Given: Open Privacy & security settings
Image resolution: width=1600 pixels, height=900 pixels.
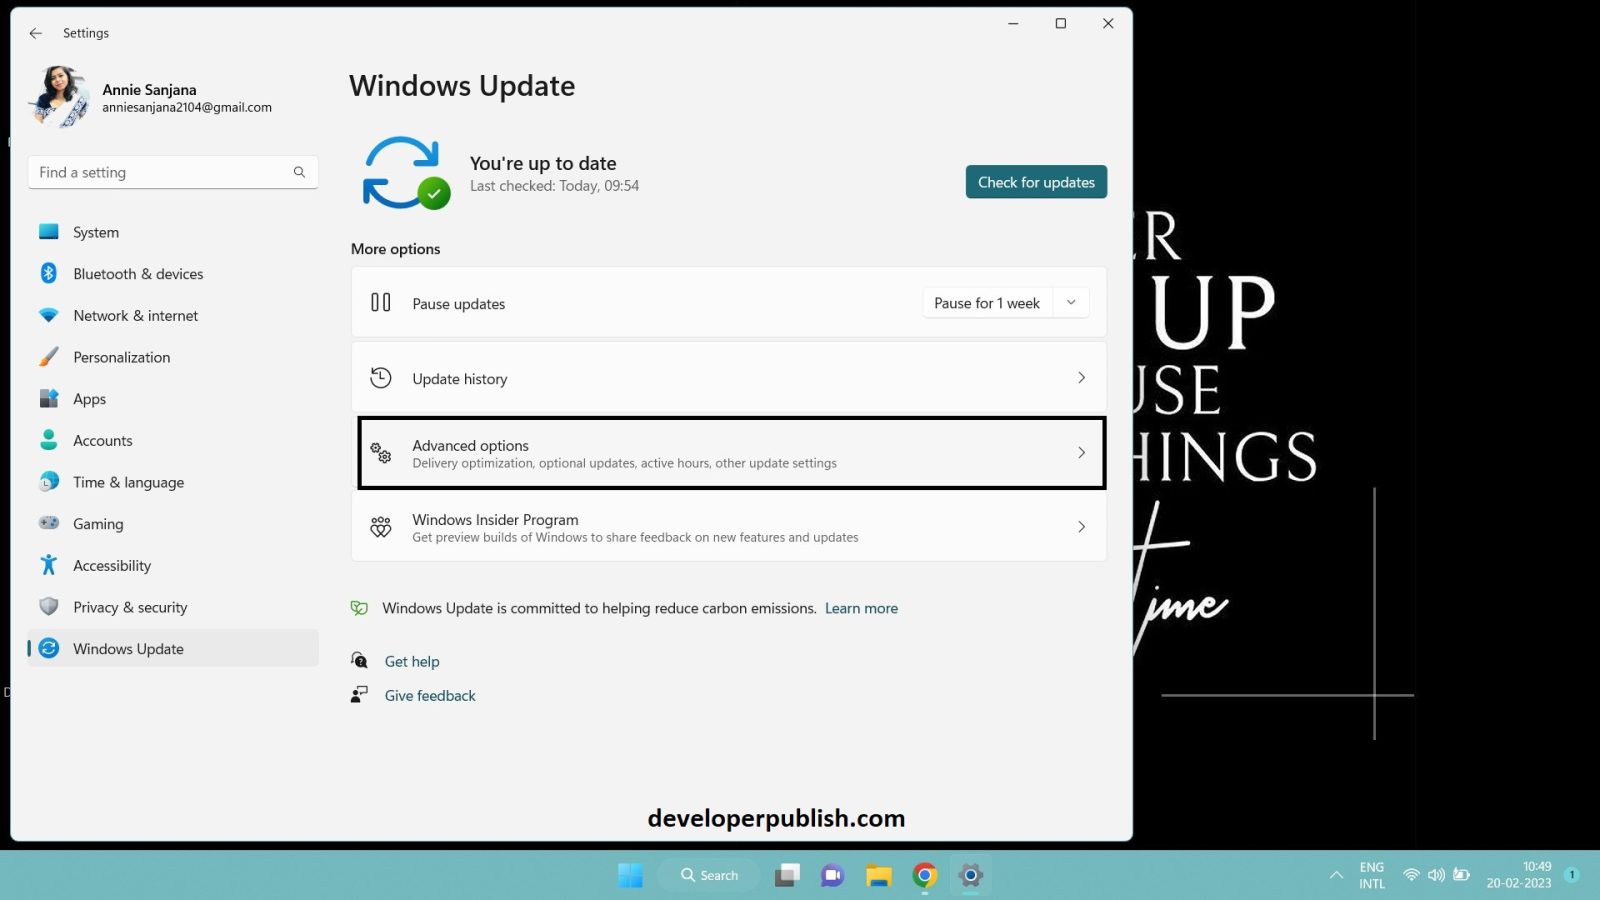Looking at the screenshot, I should [x=130, y=607].
